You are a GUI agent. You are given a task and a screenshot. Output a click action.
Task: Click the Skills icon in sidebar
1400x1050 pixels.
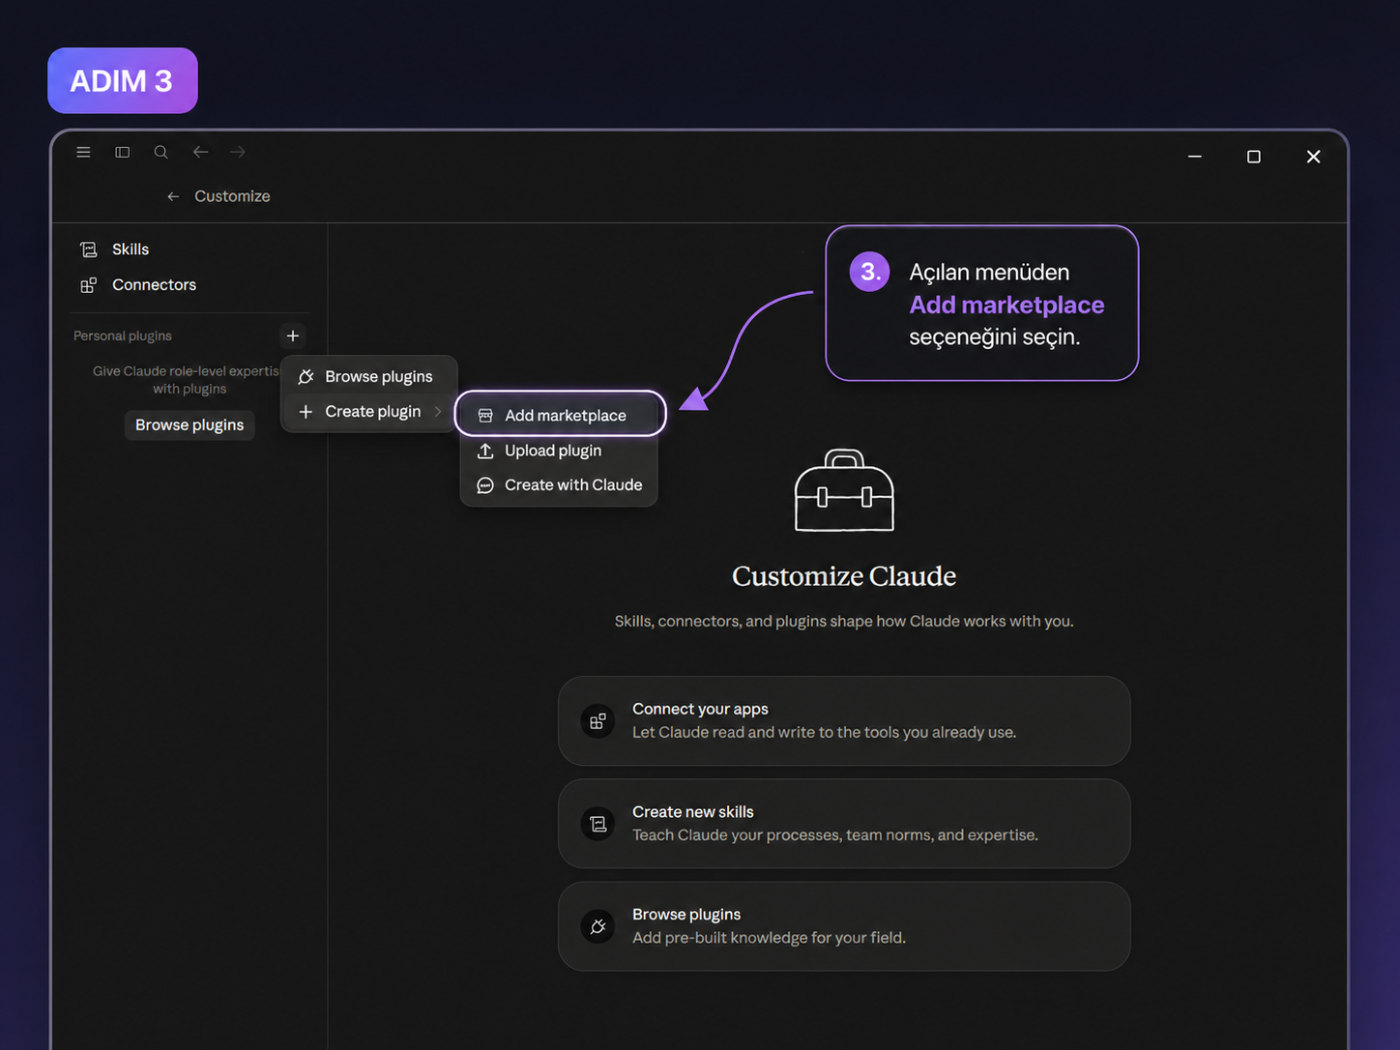89,249
